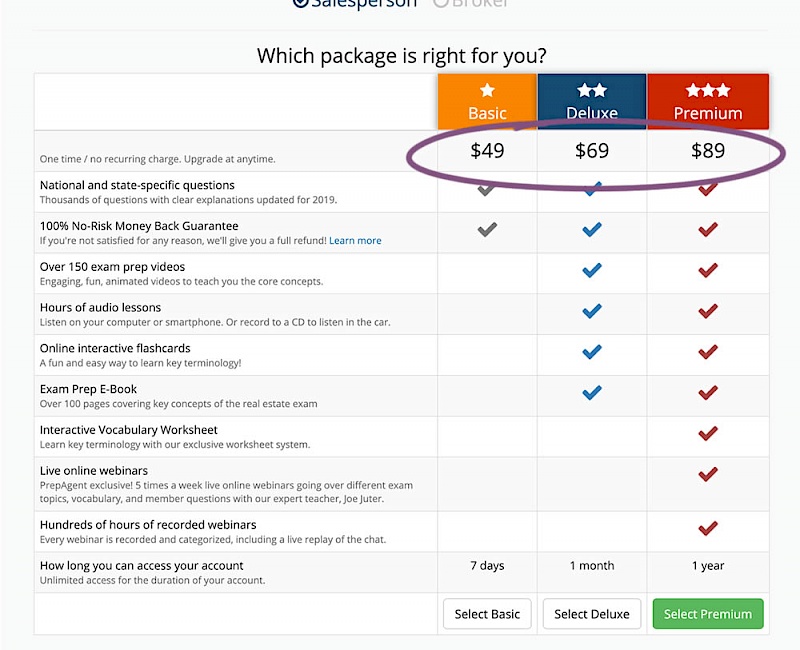Click Premium red checkmark for Vocabulary Worksheet
800x650 pixels.
click(x=708, y=434)
